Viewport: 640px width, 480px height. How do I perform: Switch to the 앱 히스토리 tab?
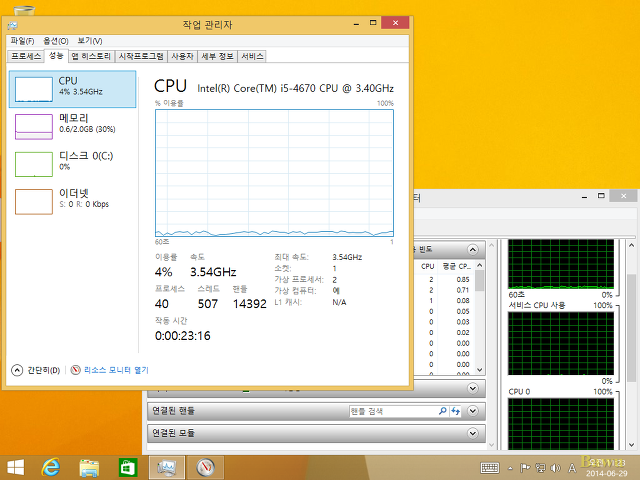[91, 56]
